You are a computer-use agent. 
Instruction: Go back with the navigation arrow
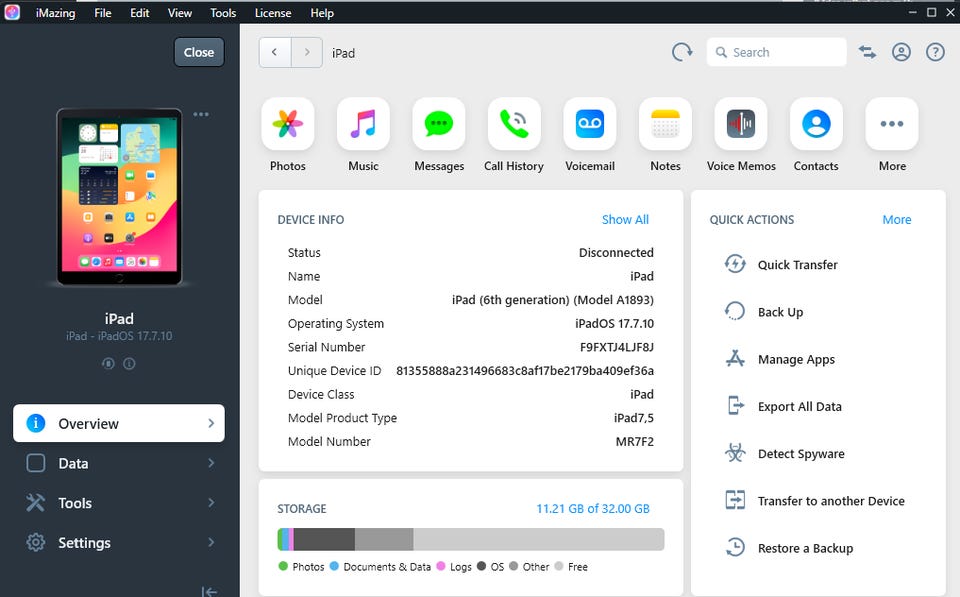(x=275, y=52)
